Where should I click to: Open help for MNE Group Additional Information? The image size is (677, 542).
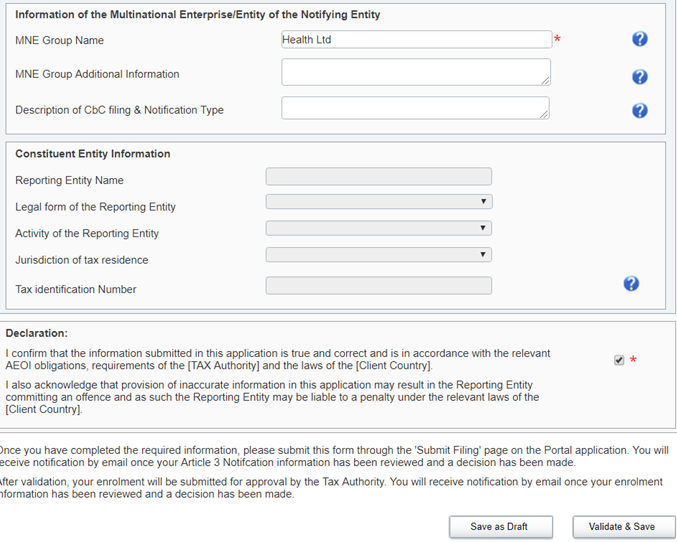[x=640, y=77]
